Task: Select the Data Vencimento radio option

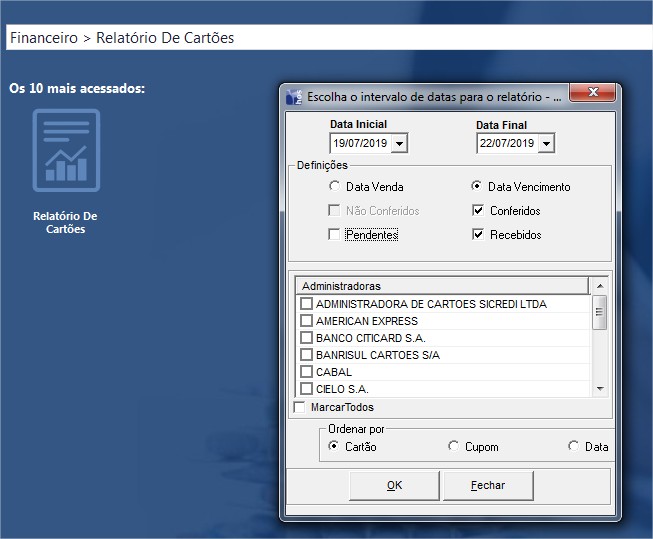Action: pos(477,186)
